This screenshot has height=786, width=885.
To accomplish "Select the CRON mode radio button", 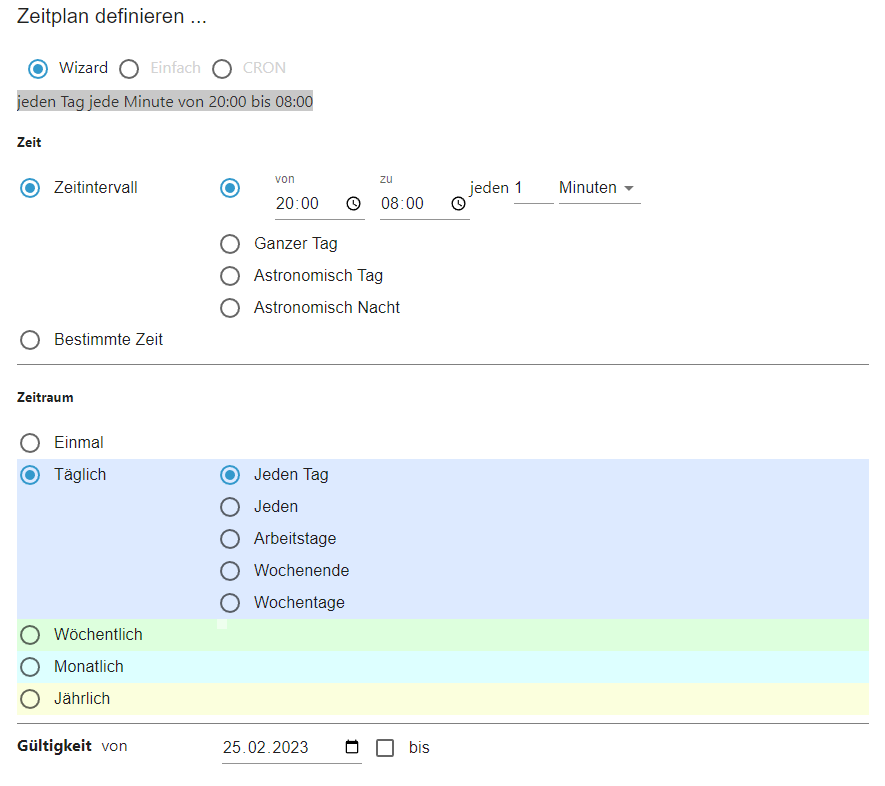I will click(x=223, y=69).
